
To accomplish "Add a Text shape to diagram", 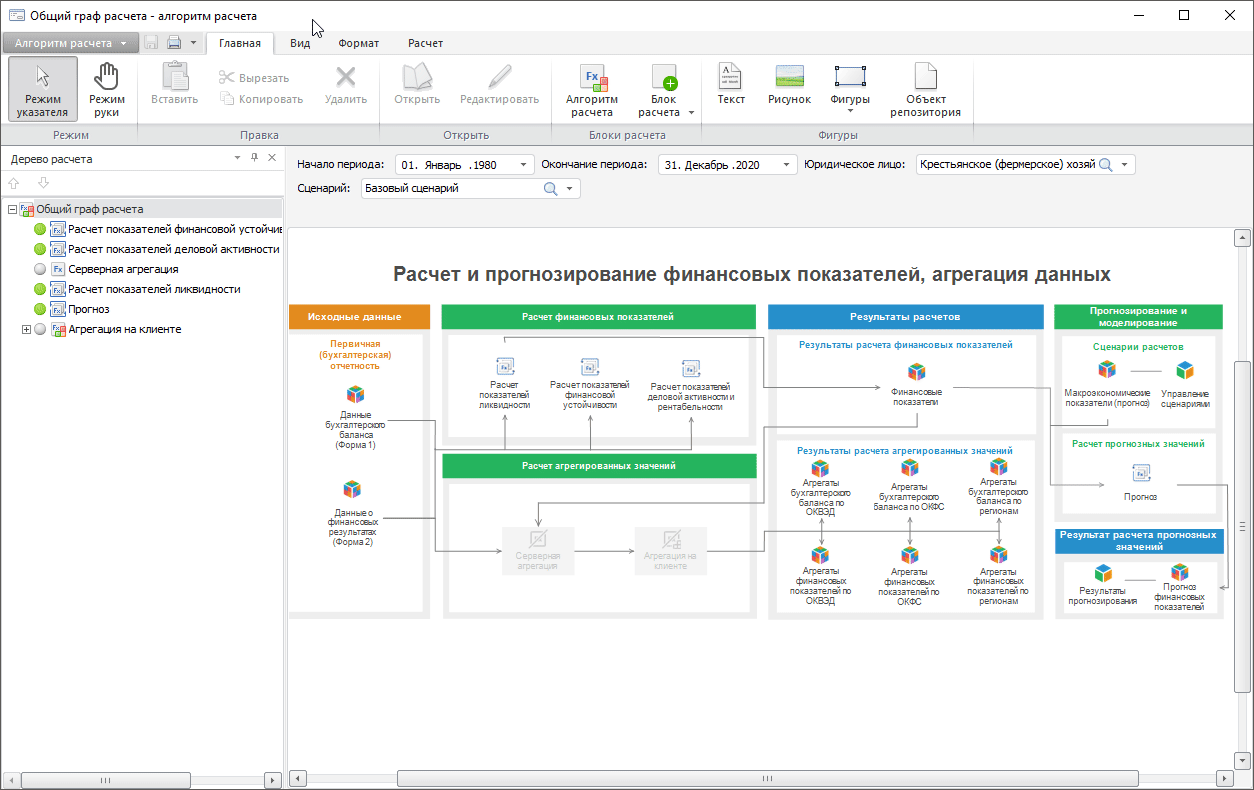I will pyautogui.click(x=731, y=86).
